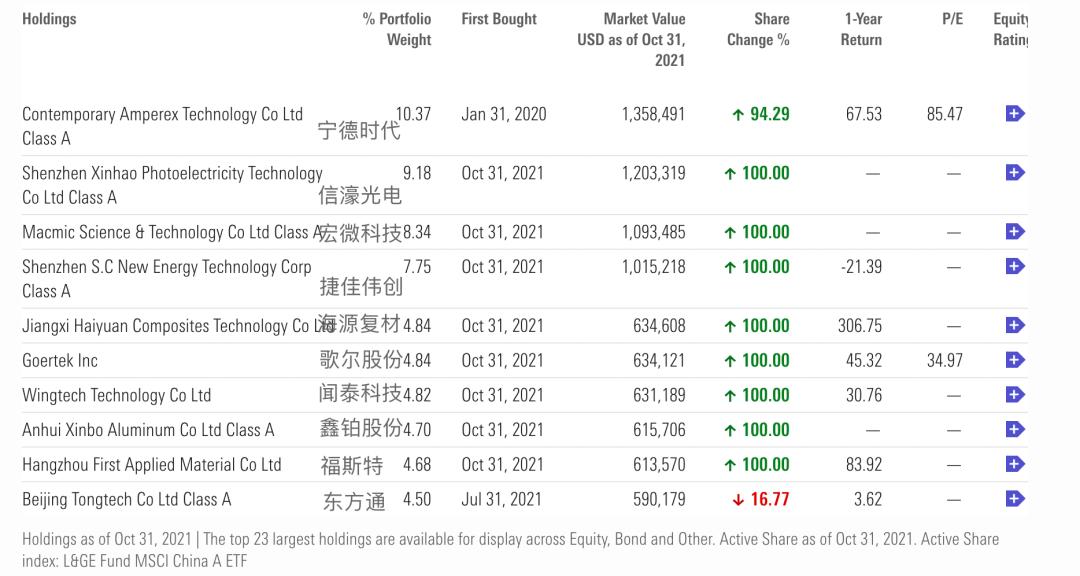Viewport: 1080px width, 576px height.
Task: Open Macmic Science equity rating icon
Action: 1014,232
